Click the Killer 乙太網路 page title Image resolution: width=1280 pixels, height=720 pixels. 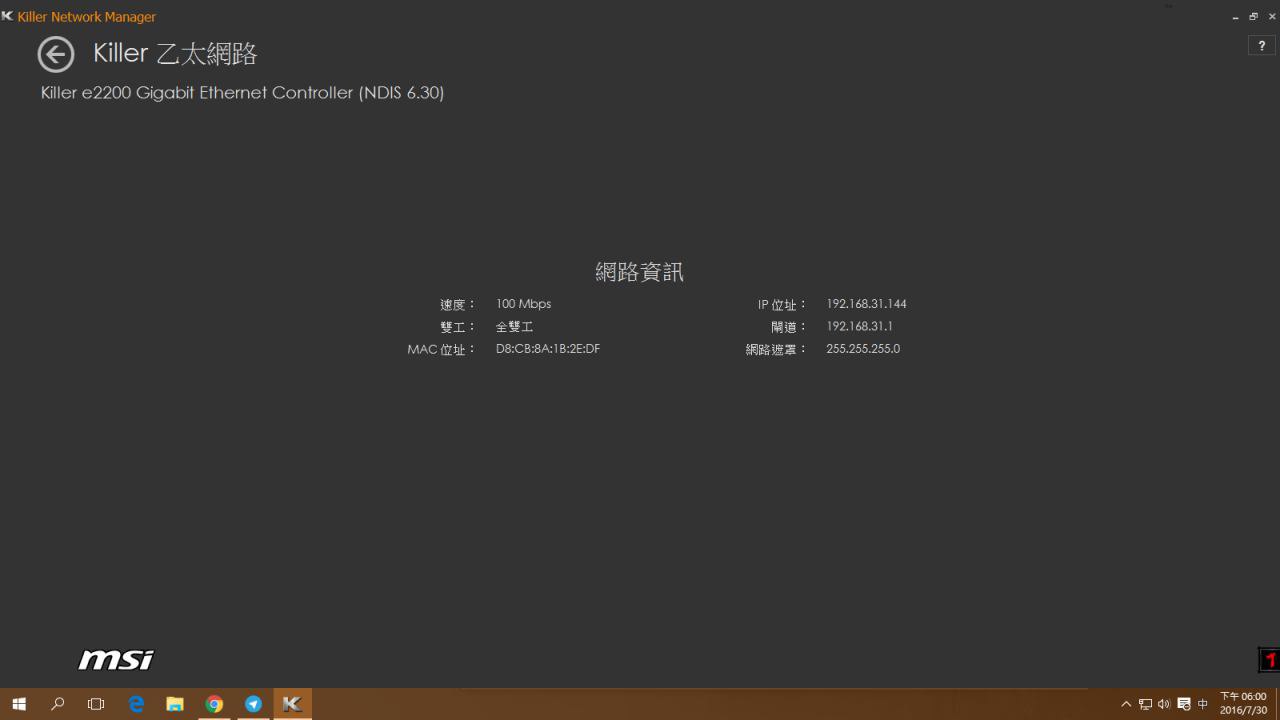pos(175,53)
